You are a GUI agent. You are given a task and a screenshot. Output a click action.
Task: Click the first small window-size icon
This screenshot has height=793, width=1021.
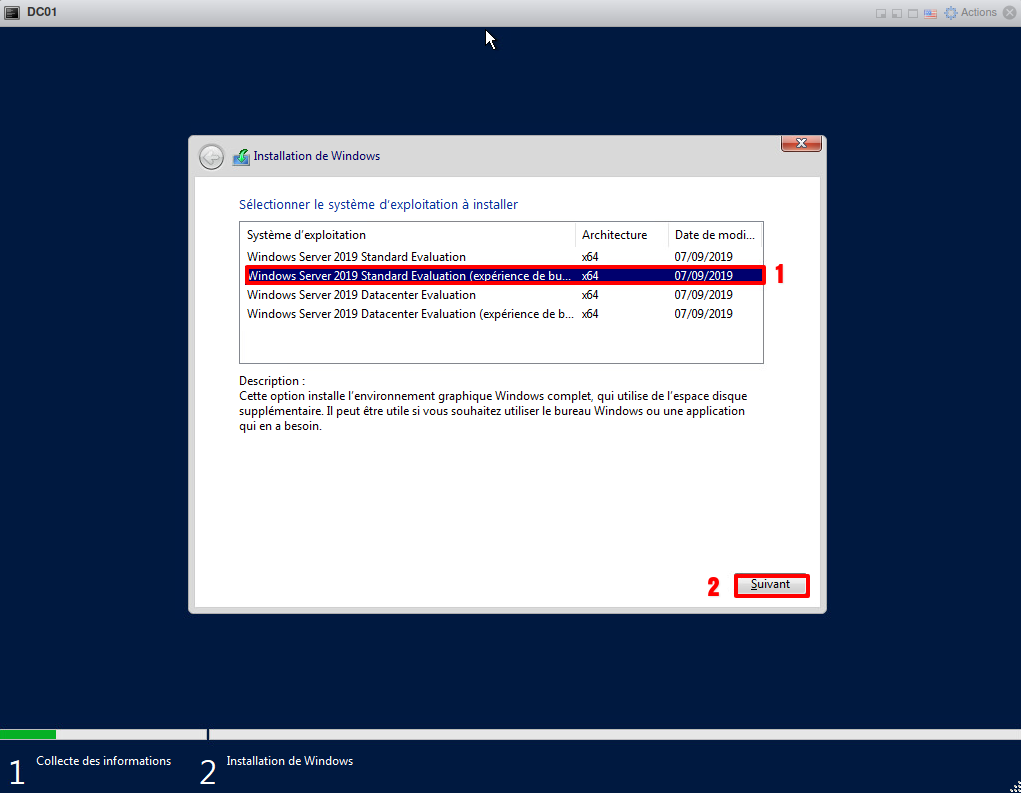click(x=881, y=13)
